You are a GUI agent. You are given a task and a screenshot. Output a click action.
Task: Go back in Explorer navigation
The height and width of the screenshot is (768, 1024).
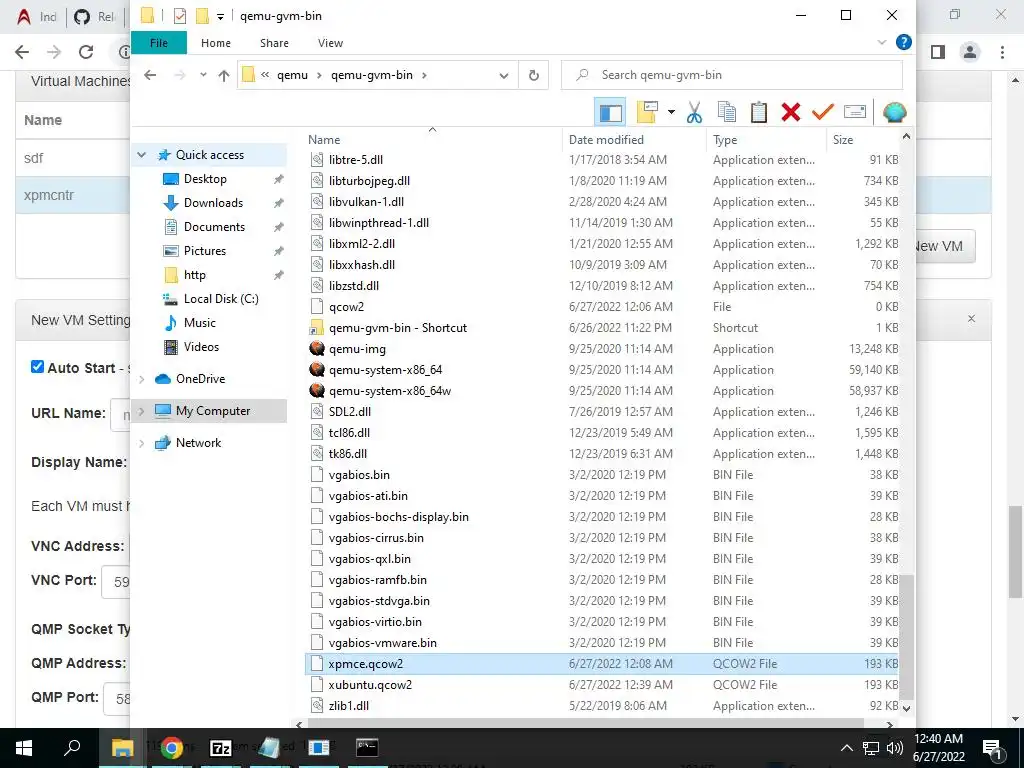tap(150, 75)
